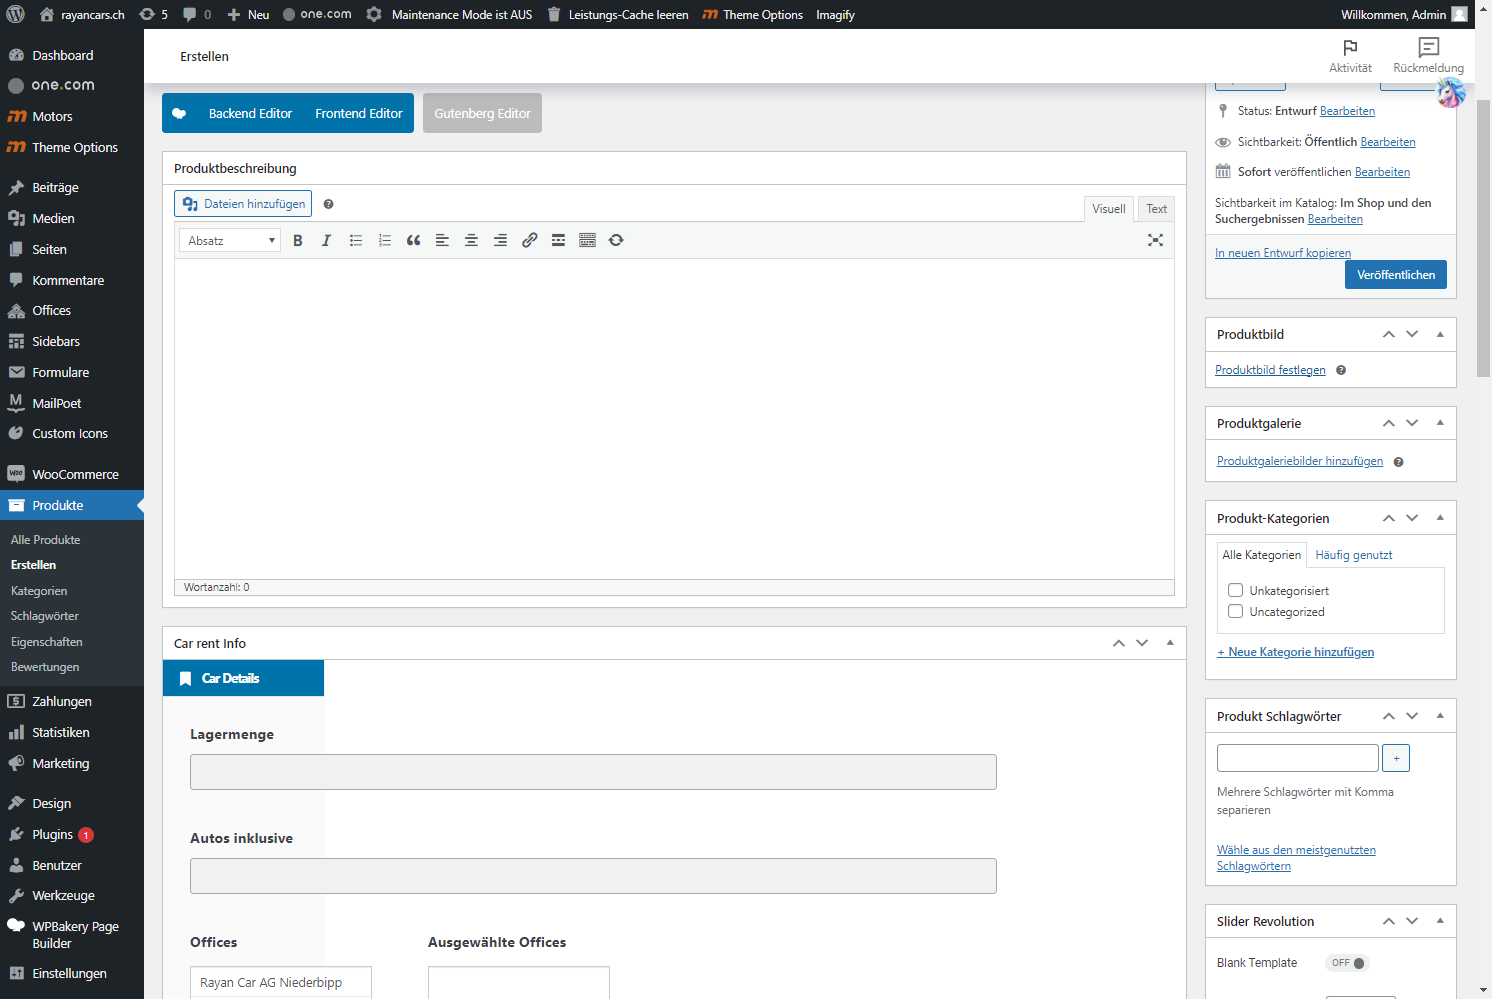1492x999 pixels.
Task: Click Leistungs-Cache leeren in admin bar
Action: tap(618, 14)
